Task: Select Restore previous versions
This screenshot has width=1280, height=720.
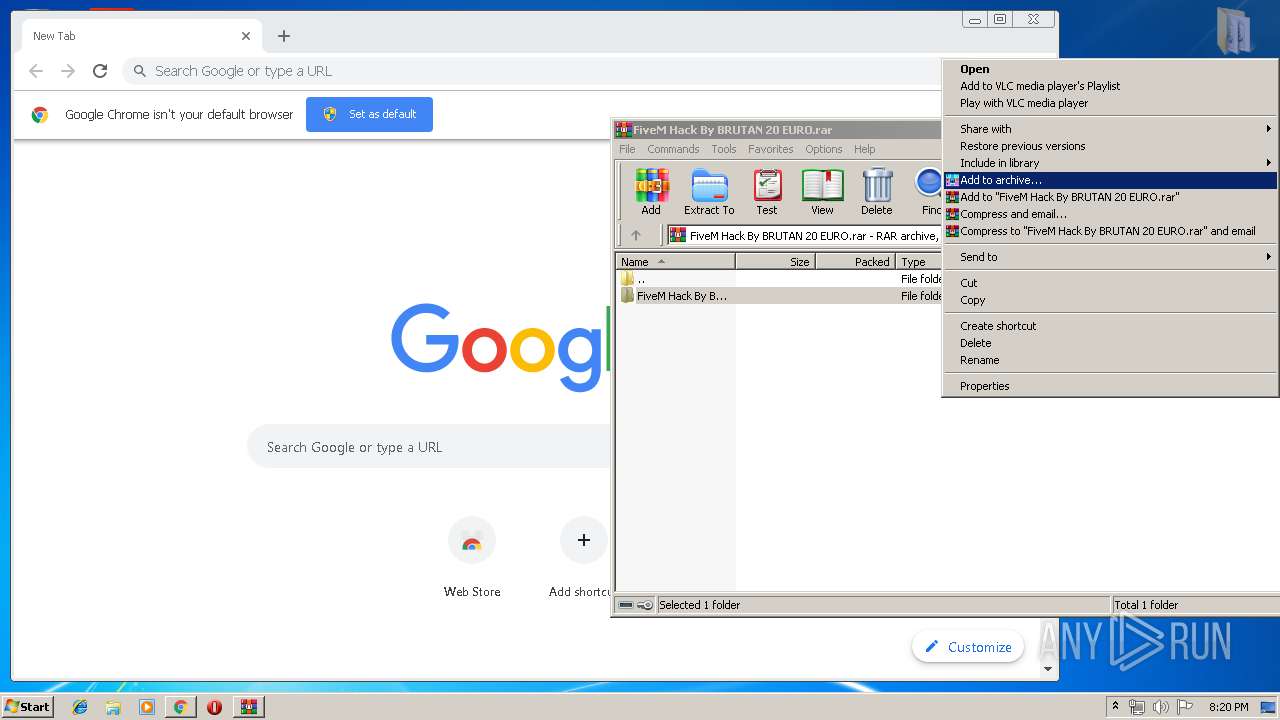Action: click(1110, 146)
